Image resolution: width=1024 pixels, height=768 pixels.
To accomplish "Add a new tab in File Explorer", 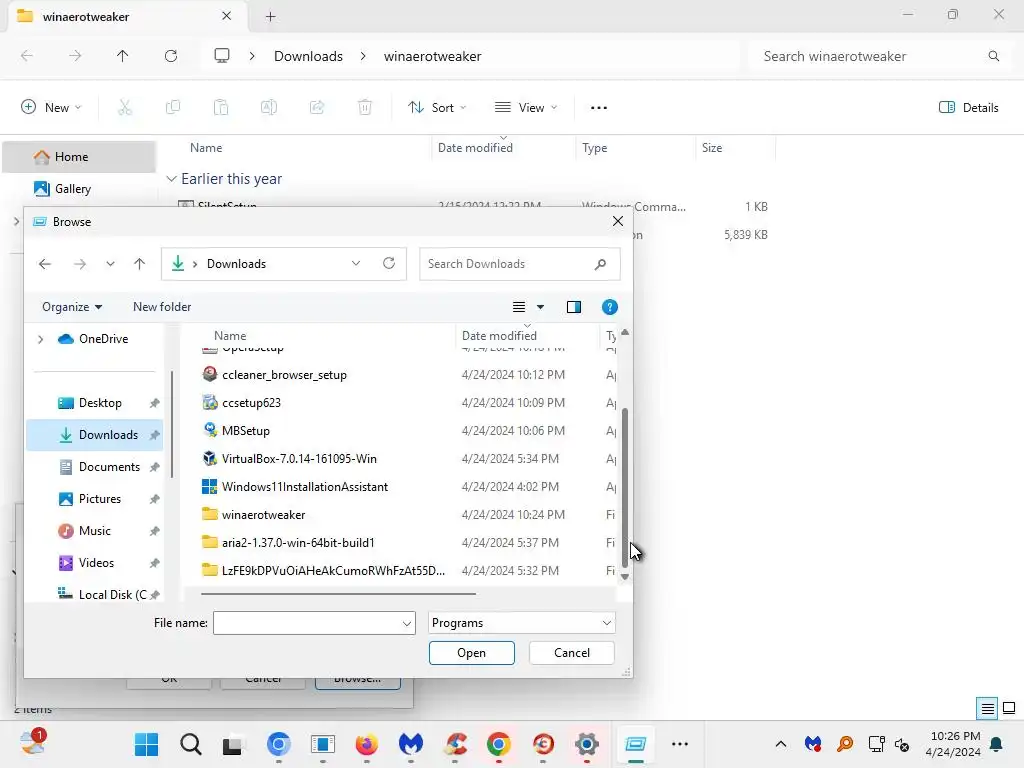I will [270, 17].
